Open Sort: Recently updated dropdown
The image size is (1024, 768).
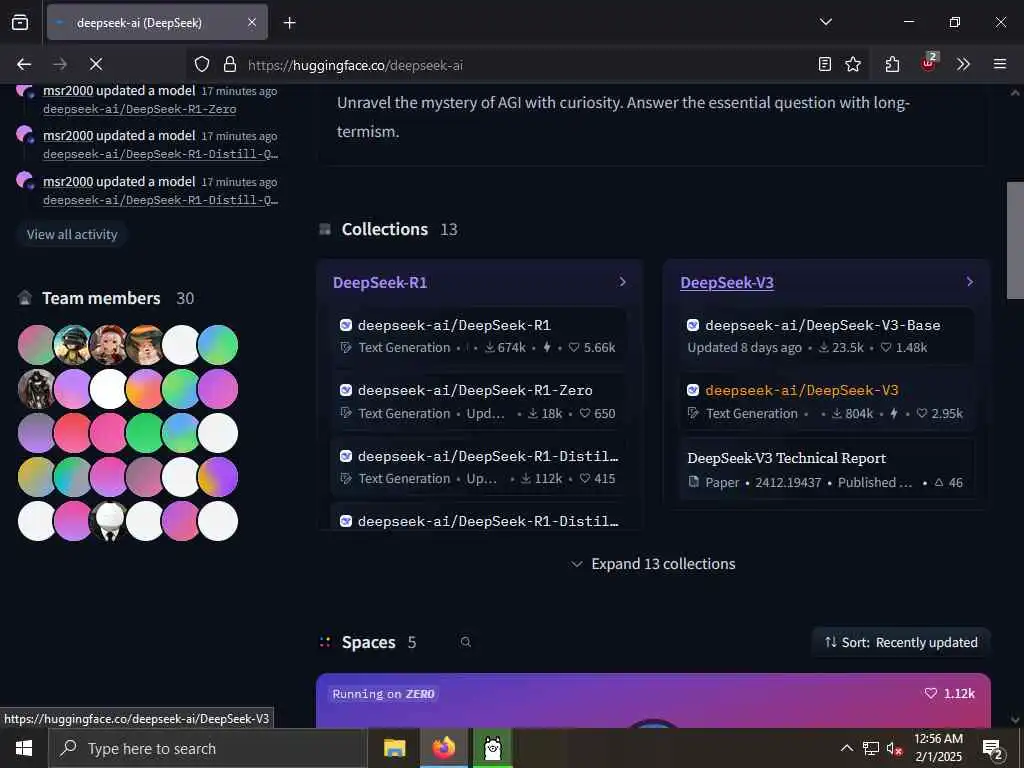[x=901, y=642]
